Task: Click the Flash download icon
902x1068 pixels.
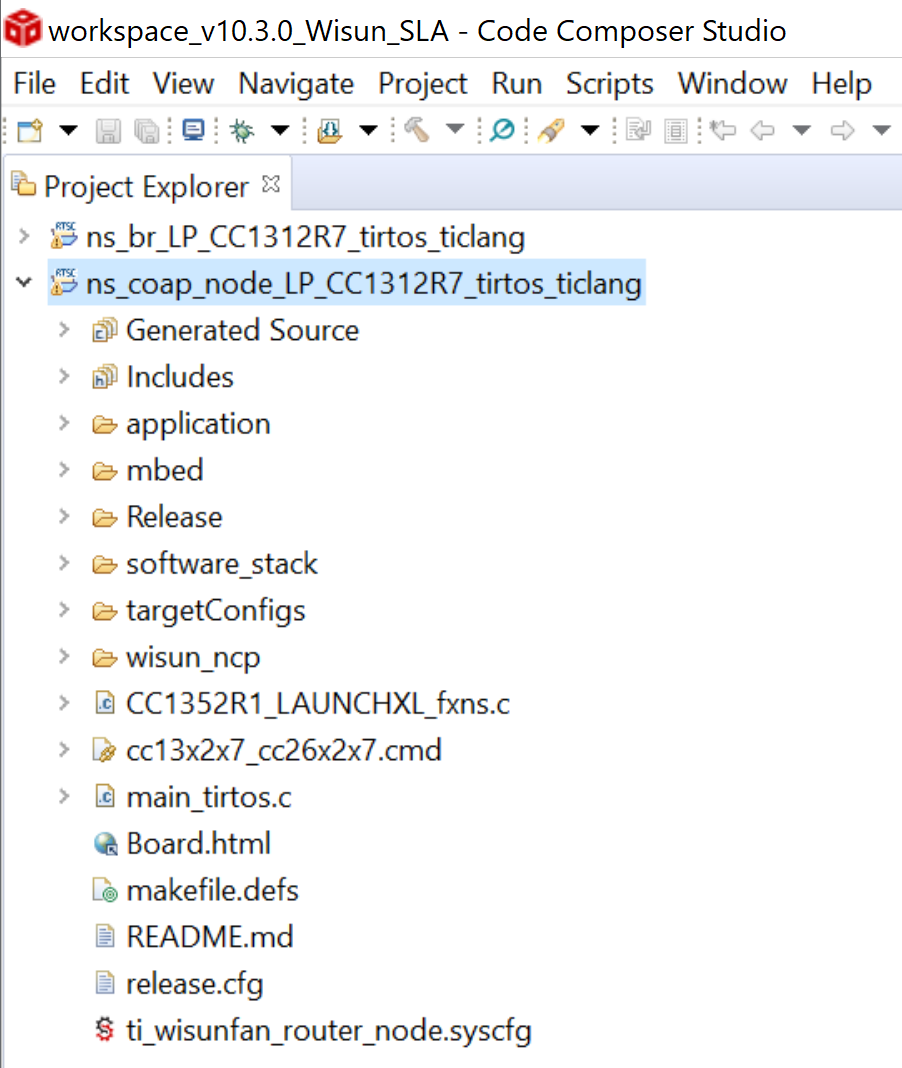Action: (329, 130)
